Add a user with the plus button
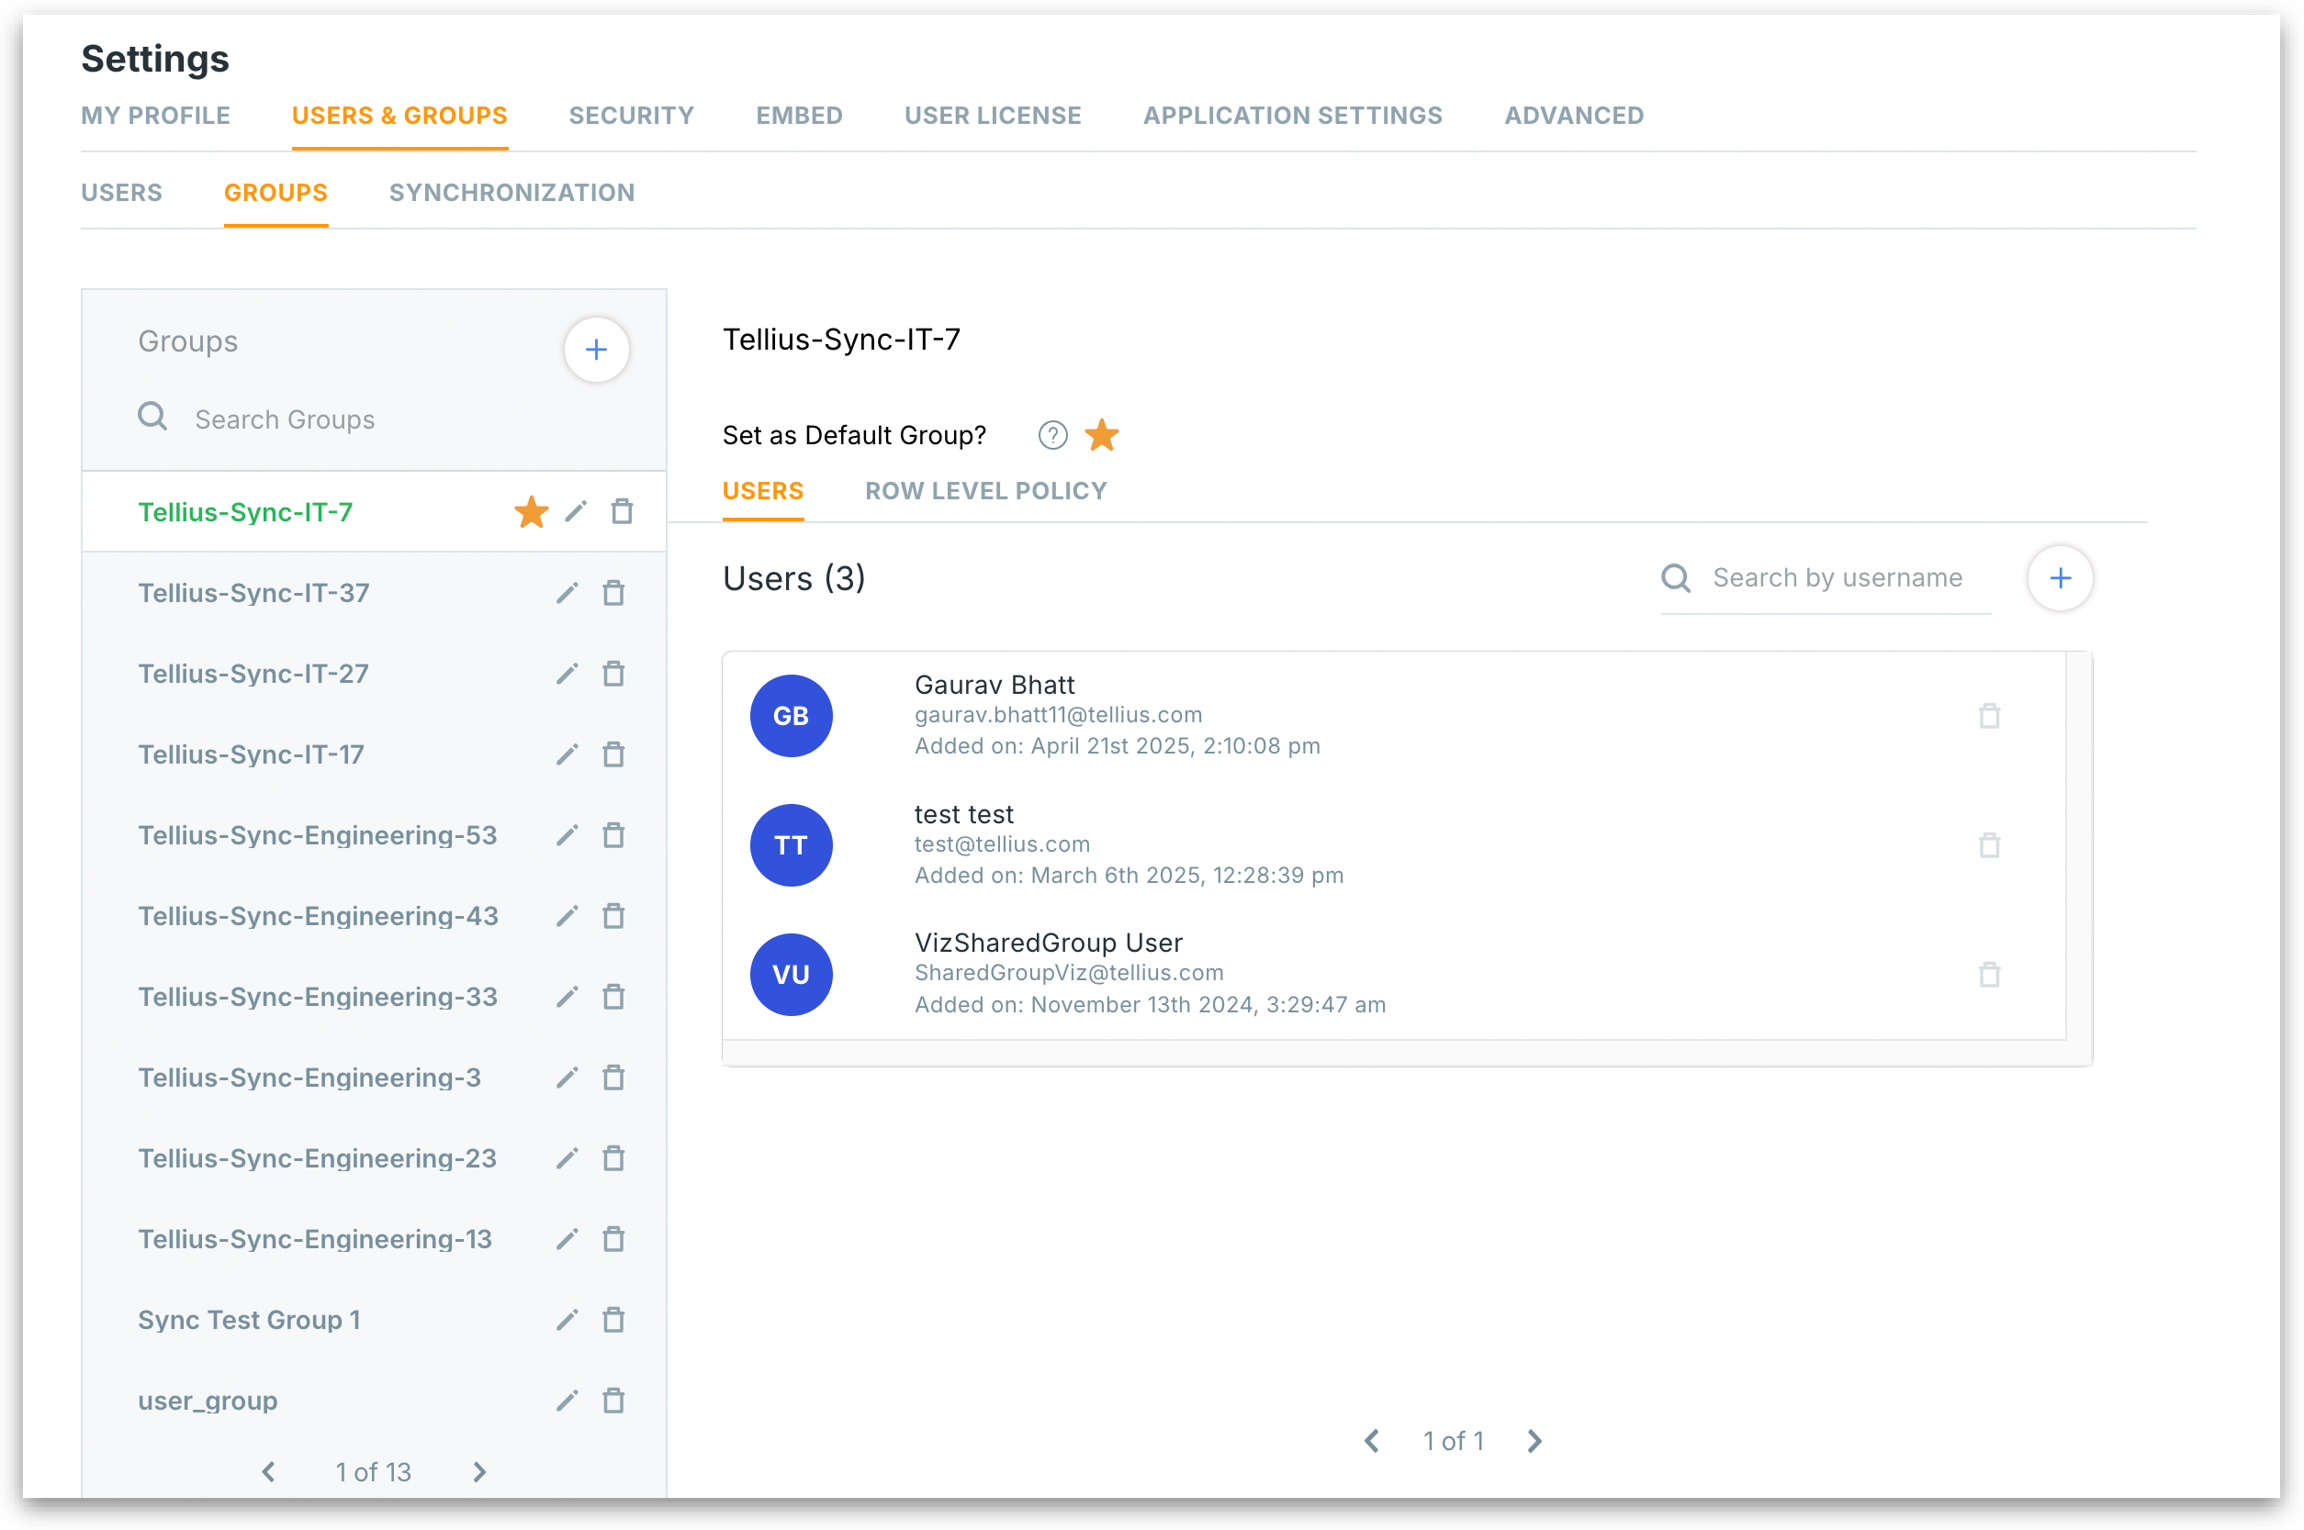This screenshot has width=2304, height=1530. [x=2060, y=578]
